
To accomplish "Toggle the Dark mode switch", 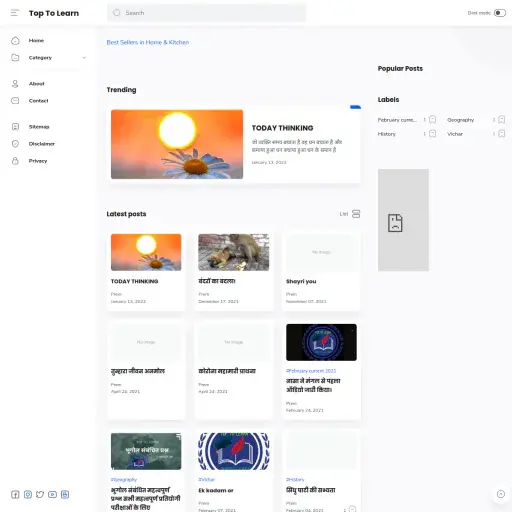I will pyautogui.click(x=500, y=13).
